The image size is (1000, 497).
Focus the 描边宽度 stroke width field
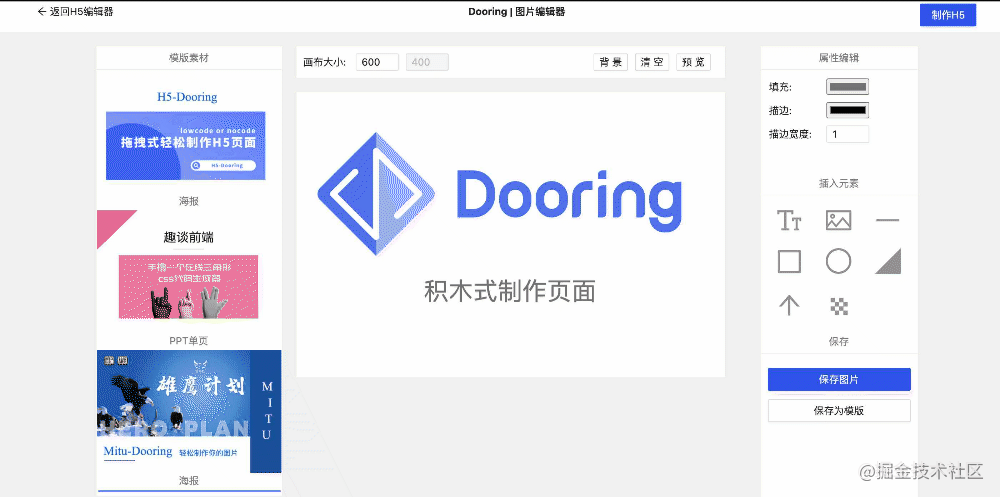coord(847,134)
